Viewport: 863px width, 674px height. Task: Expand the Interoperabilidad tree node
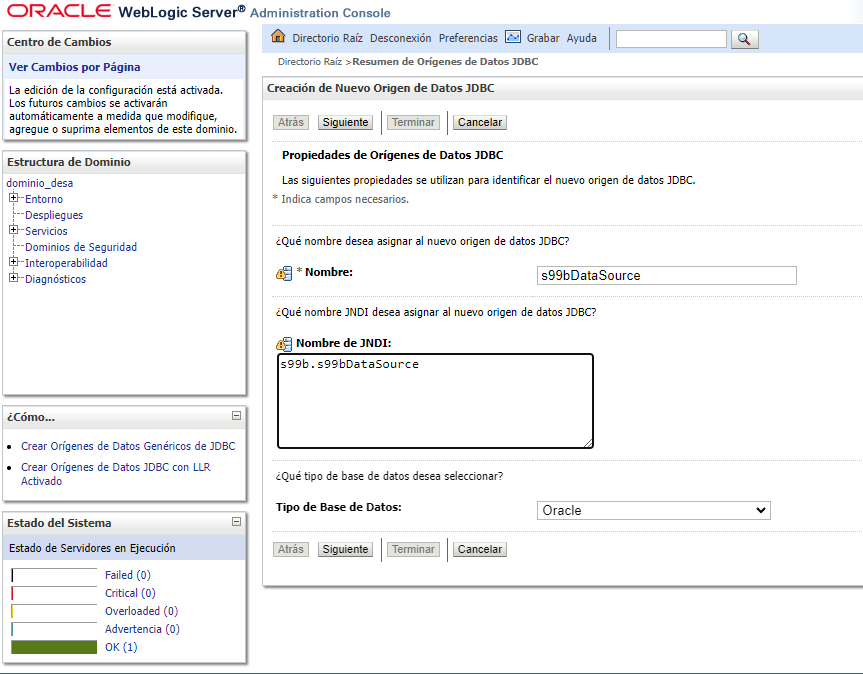click(x=14, y=262)
